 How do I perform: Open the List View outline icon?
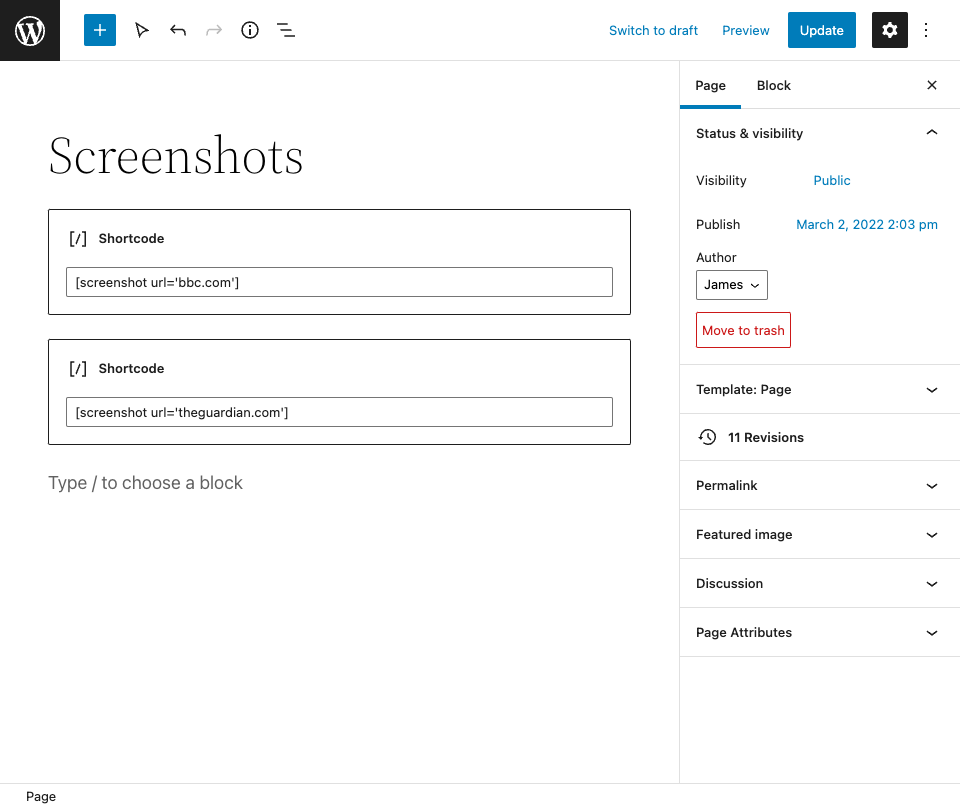coord(285,30)
